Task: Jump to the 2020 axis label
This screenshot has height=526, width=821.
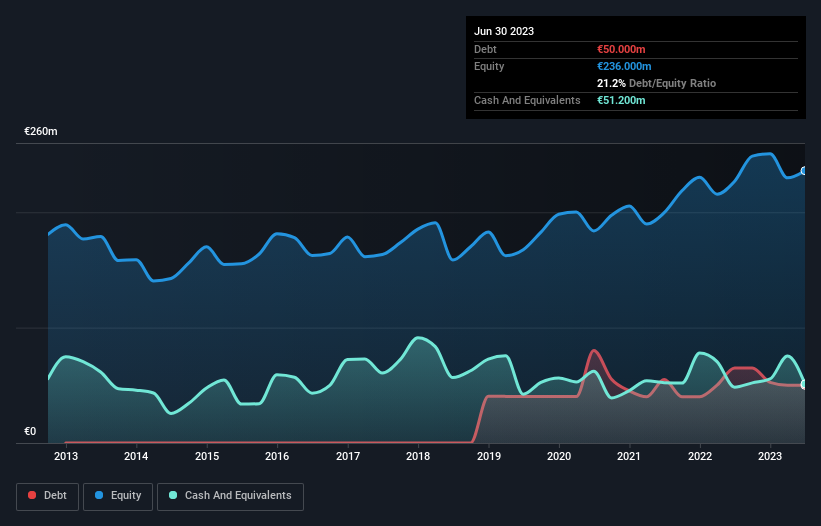Action: pyautogui.click(x=559, y=457)
